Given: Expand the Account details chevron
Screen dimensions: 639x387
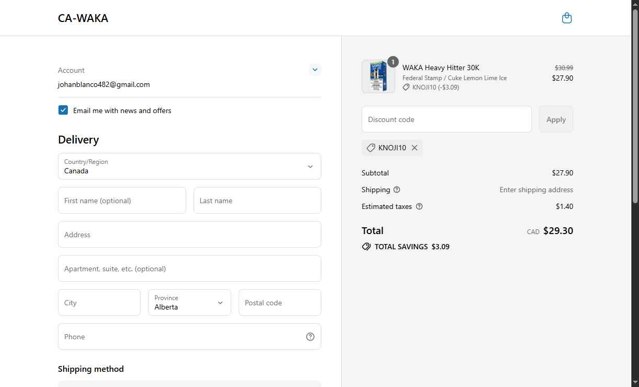Looking at the screenshot, I should tap(315, 70).
